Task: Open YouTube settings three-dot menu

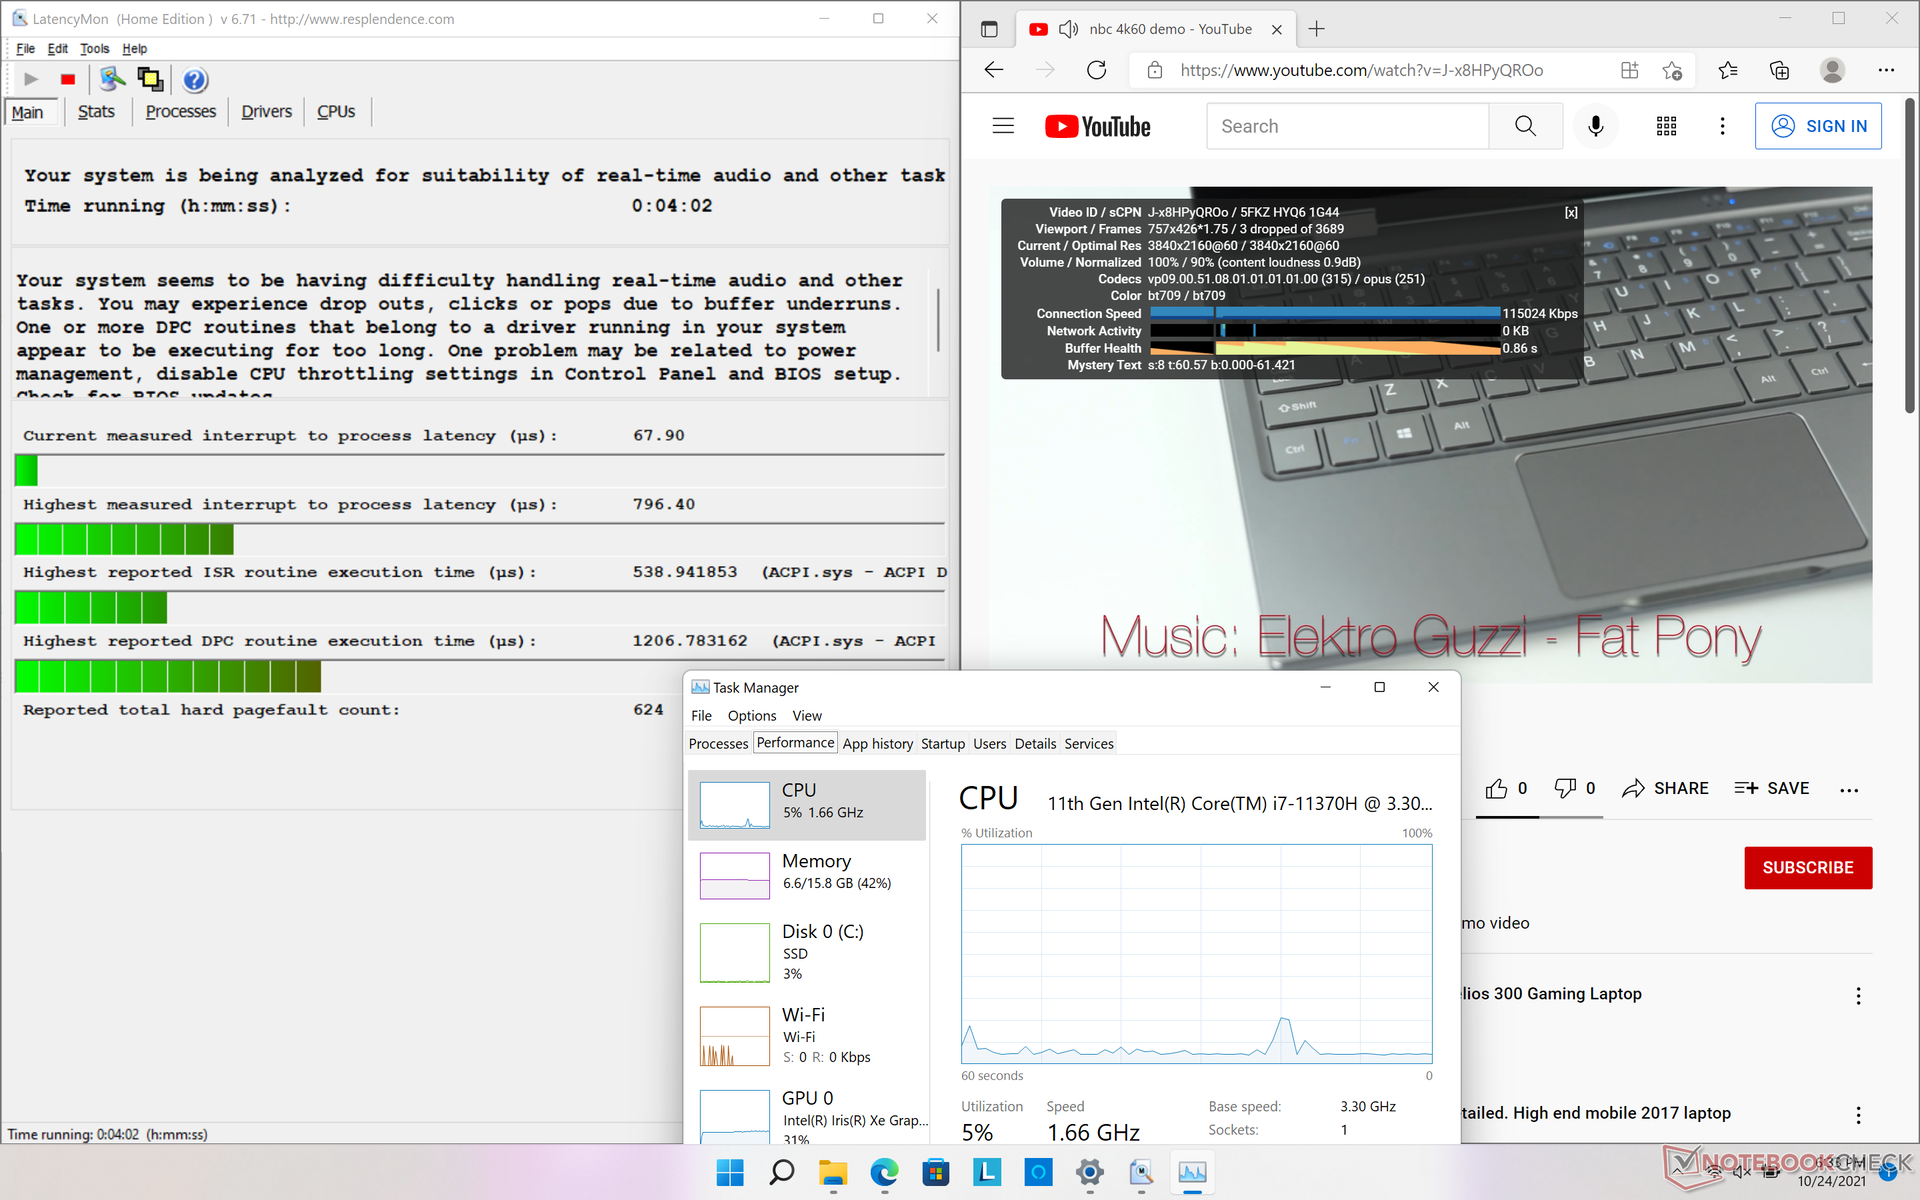Action: tap(1722, 126)
